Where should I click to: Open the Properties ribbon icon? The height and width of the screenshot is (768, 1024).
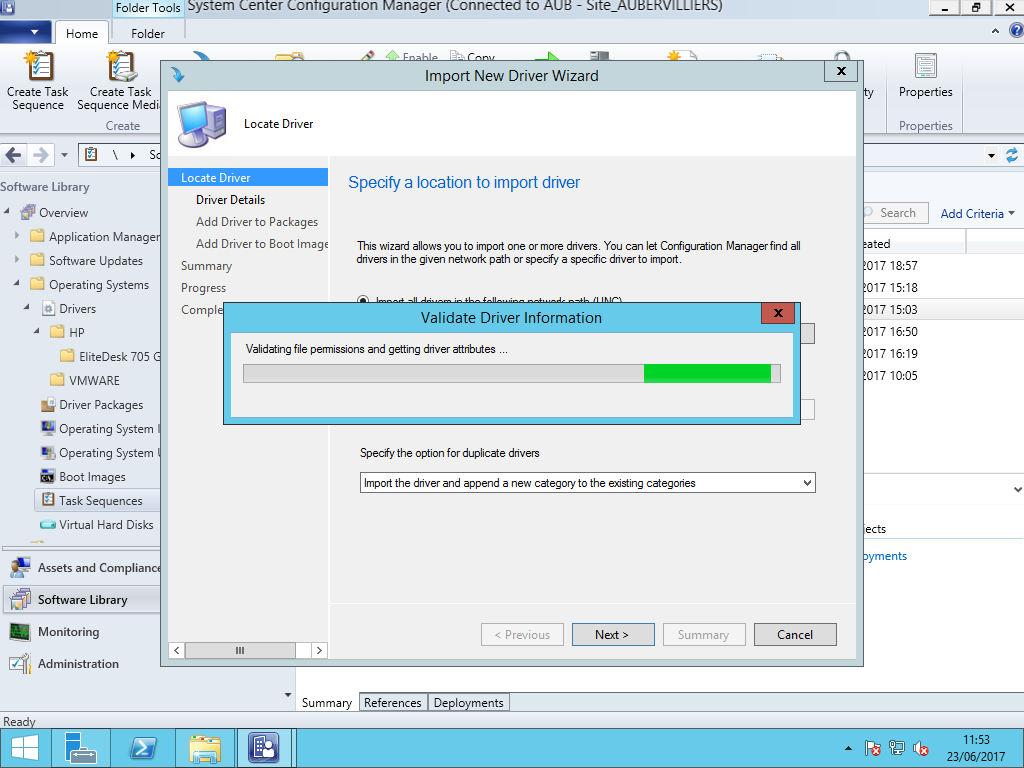(925, 67)
